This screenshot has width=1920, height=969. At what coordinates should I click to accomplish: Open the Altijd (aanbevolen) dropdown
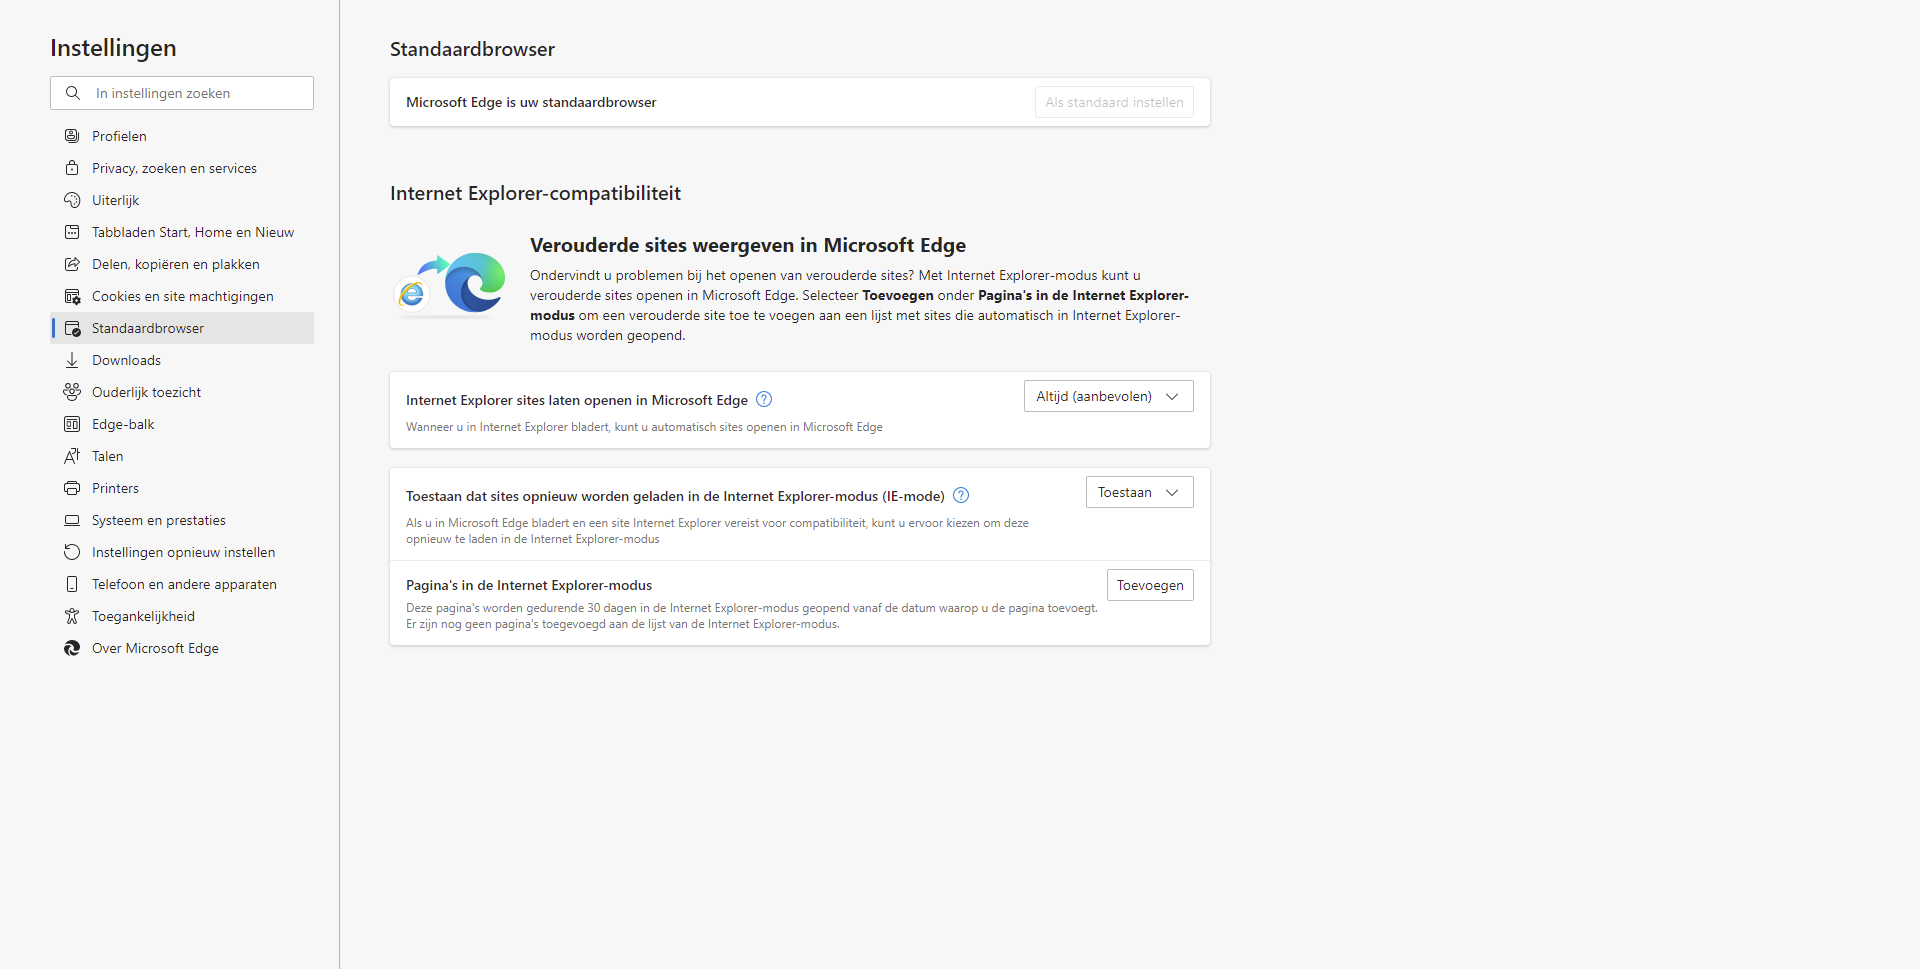(x=1109, y=396)
